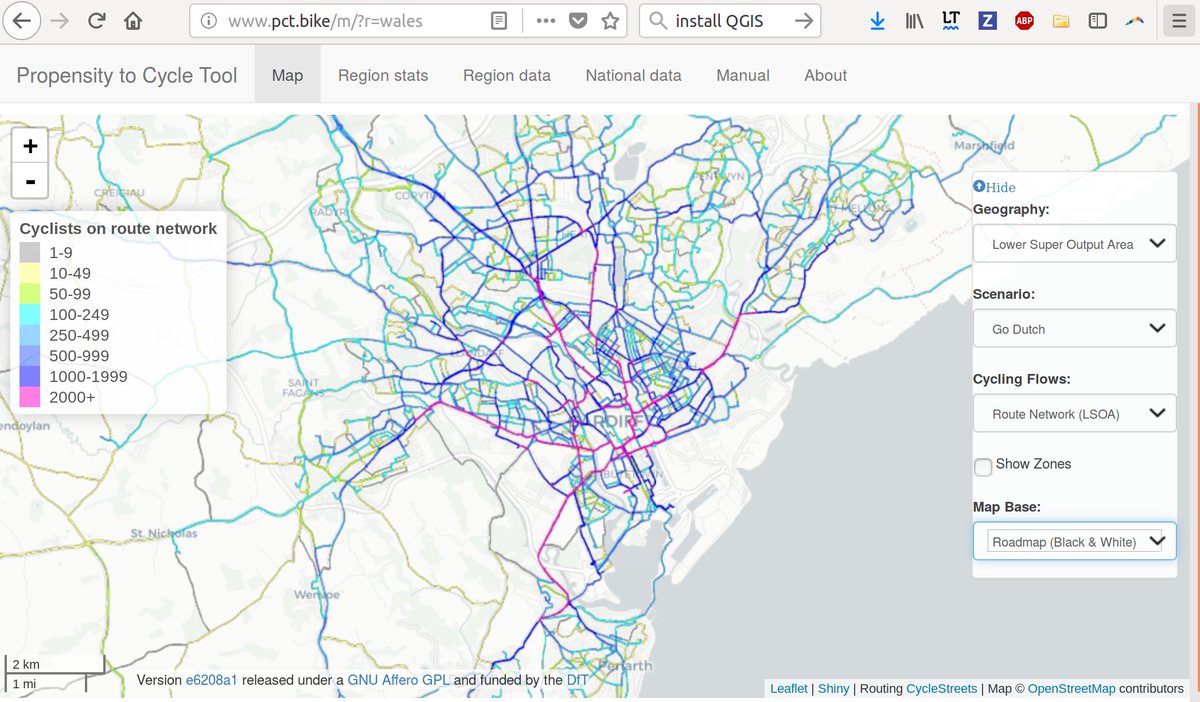Click the 250-499 legend label
This screenshot has height=702, width=1200.
[x=79, y=335]
